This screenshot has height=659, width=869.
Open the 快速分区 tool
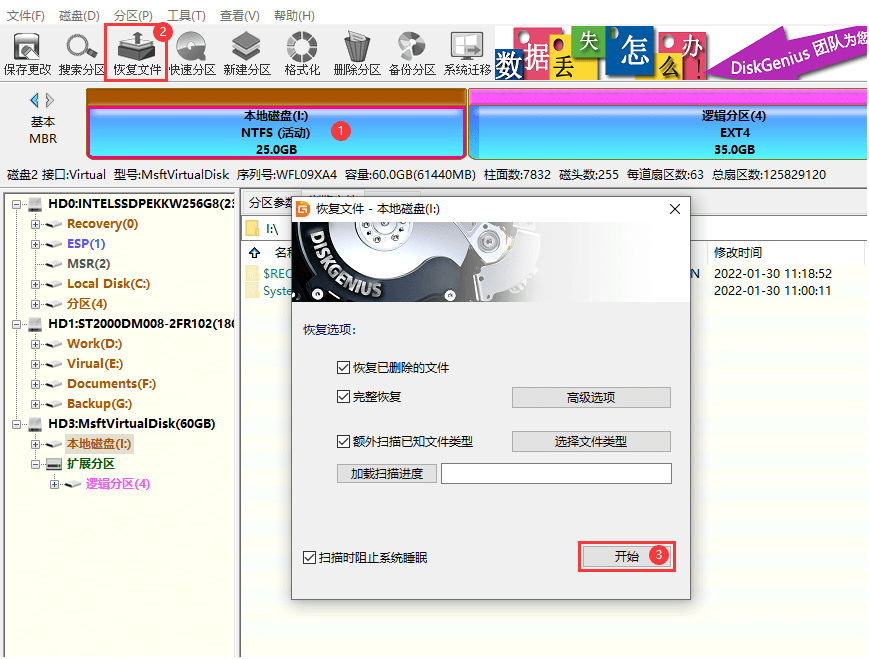[189, 50]
